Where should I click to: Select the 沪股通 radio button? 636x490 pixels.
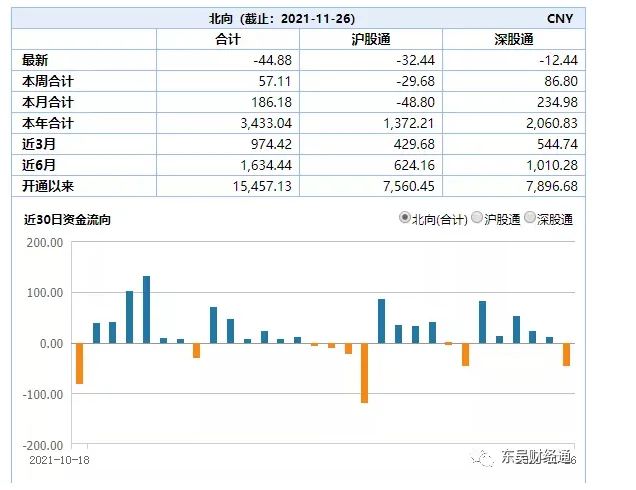pyautogui.click(x=477, y=218)
